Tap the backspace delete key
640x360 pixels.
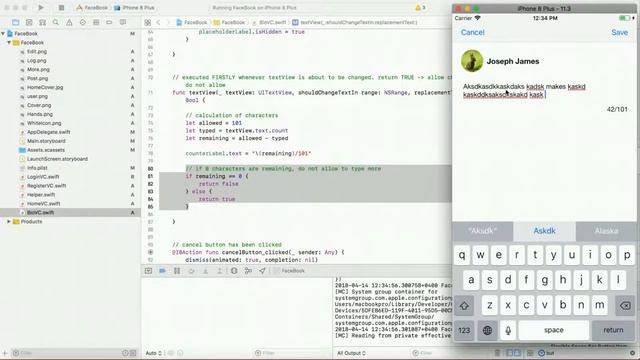coord(625,305)
